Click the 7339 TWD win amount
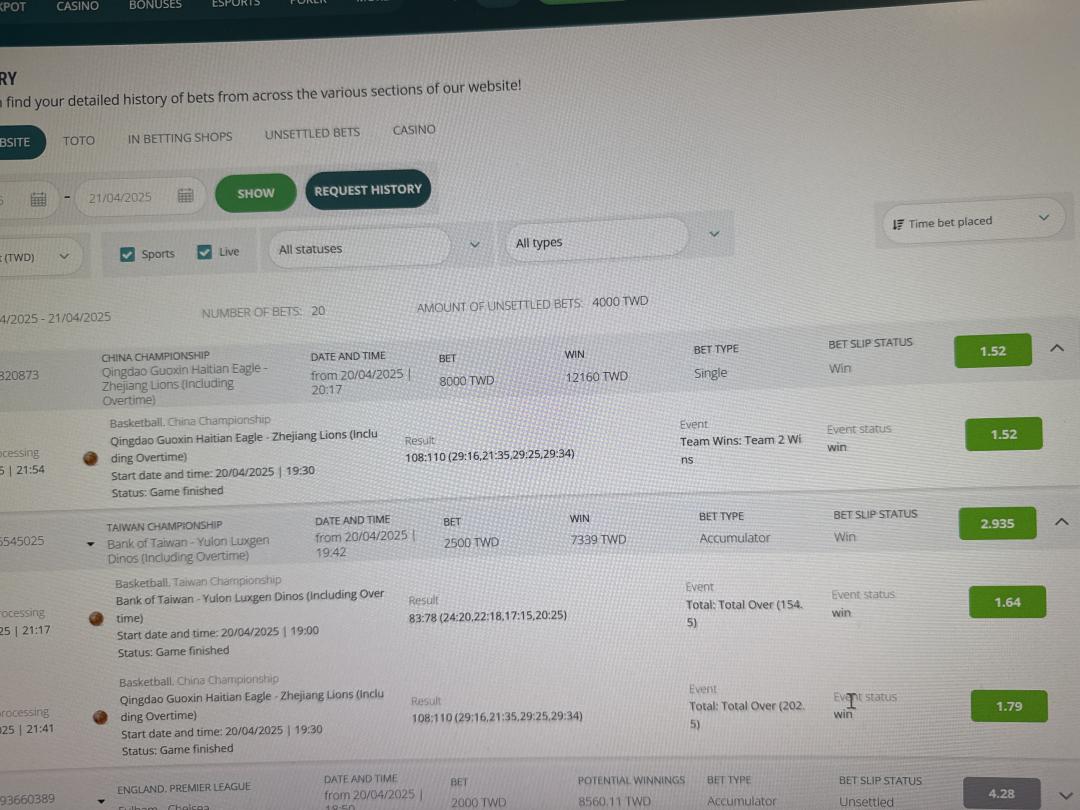The height and width of the screenshot is (810, 1080). (x=598, y=540)
